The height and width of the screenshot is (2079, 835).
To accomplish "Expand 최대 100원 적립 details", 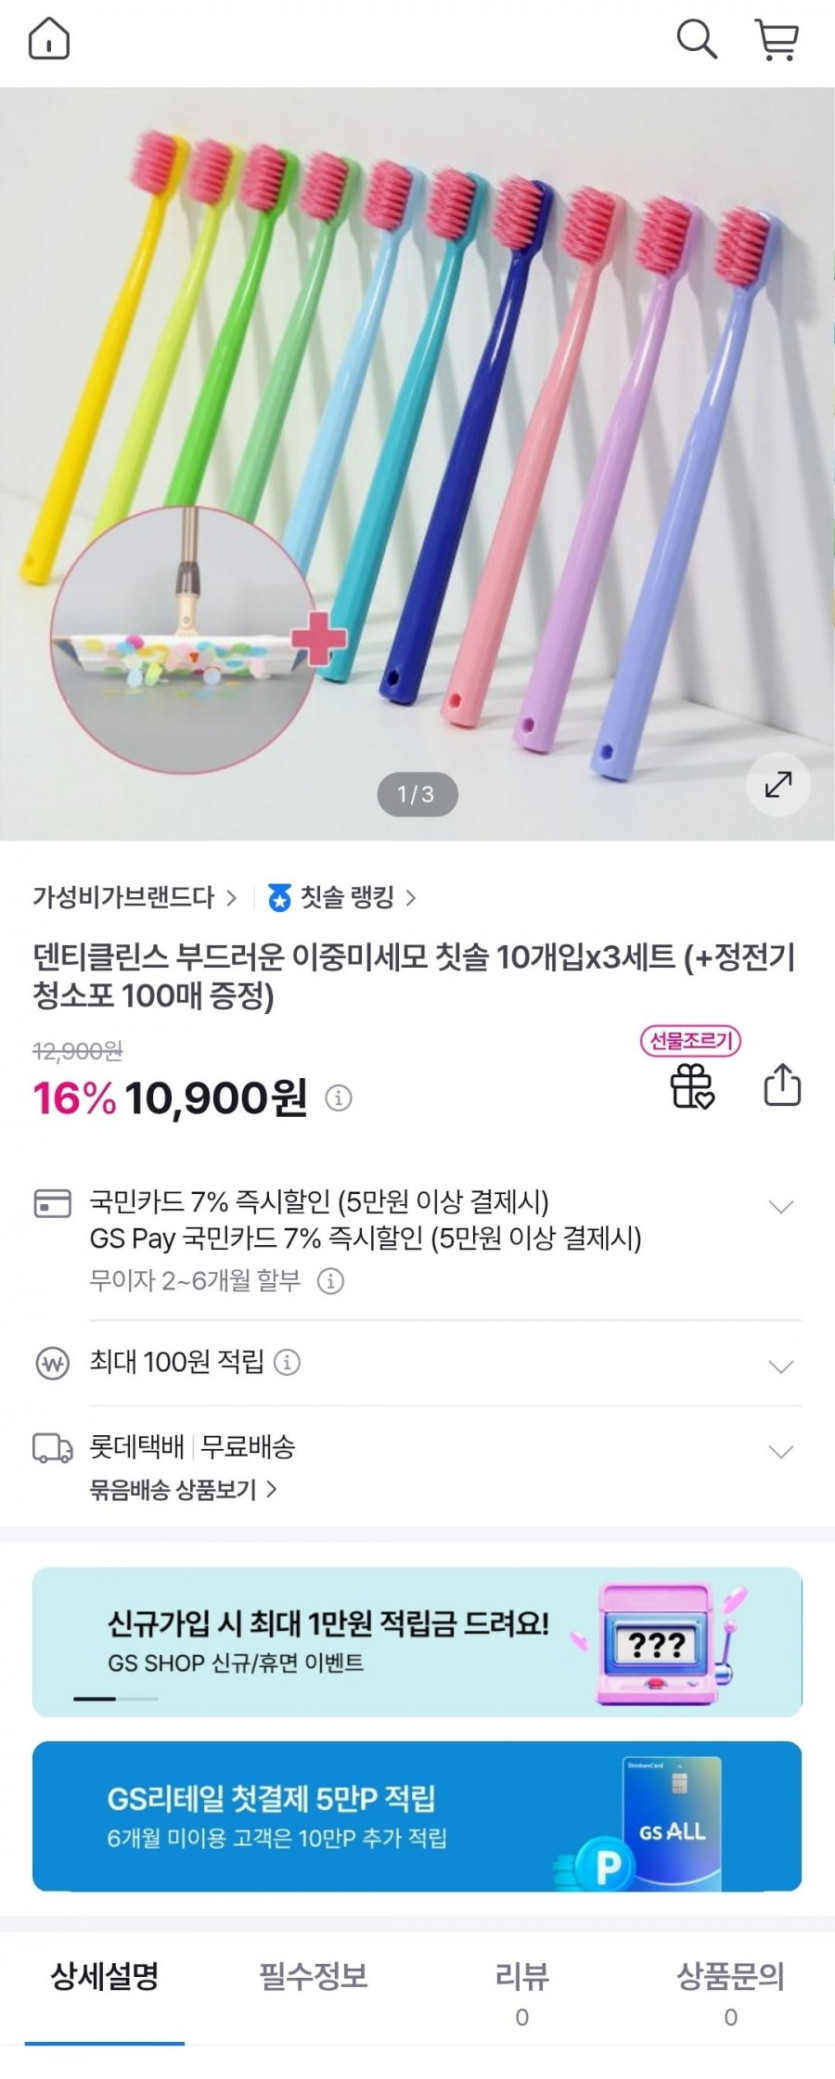I will point(781,1366).
